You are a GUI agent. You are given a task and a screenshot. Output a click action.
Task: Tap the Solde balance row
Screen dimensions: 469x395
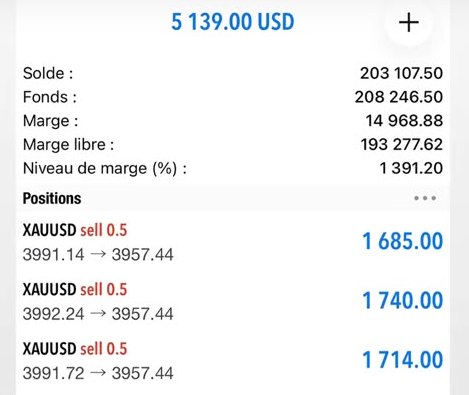[233, 73]
